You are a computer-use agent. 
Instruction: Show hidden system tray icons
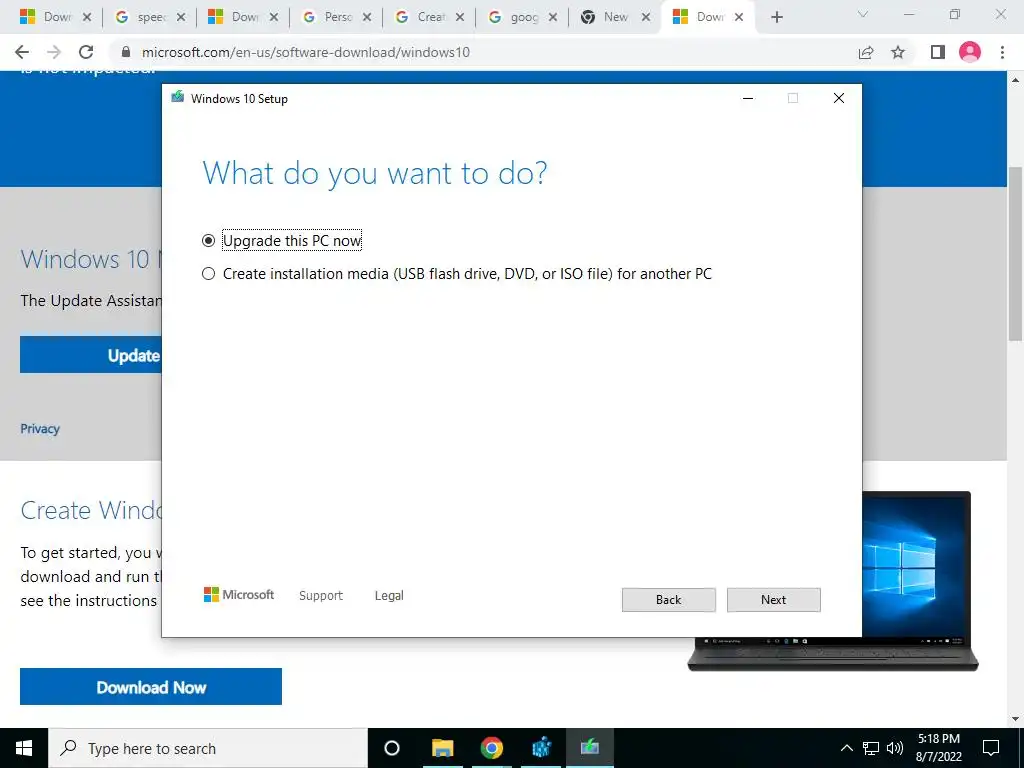[846, 748]
